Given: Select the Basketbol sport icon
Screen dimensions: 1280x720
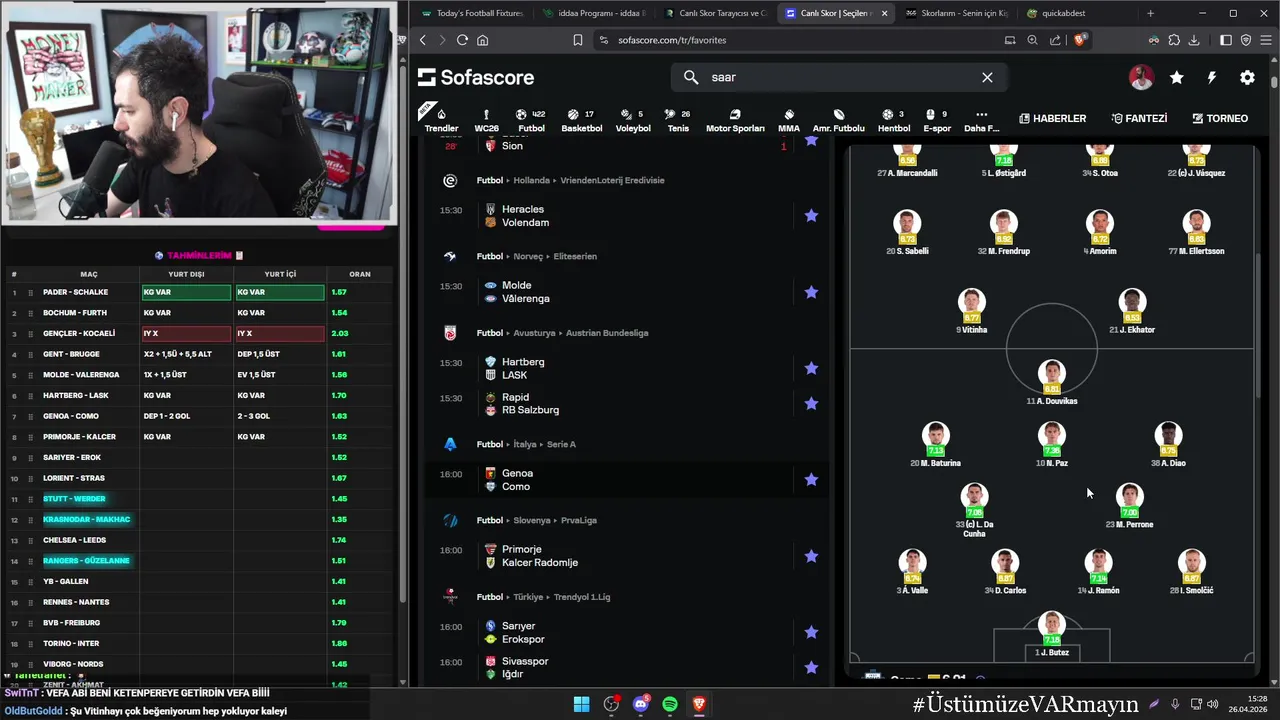Looking at the screenshot, I should pos(581,120).
